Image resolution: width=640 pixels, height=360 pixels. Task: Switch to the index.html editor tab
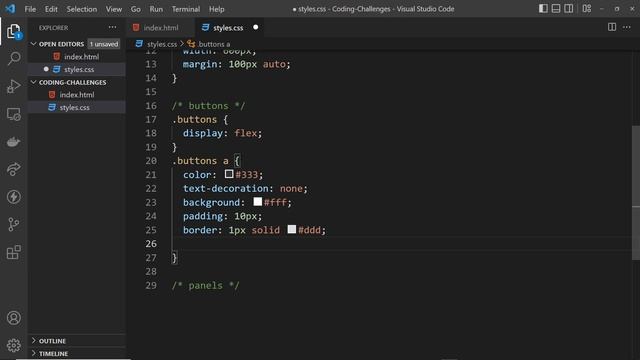[161, 27]
